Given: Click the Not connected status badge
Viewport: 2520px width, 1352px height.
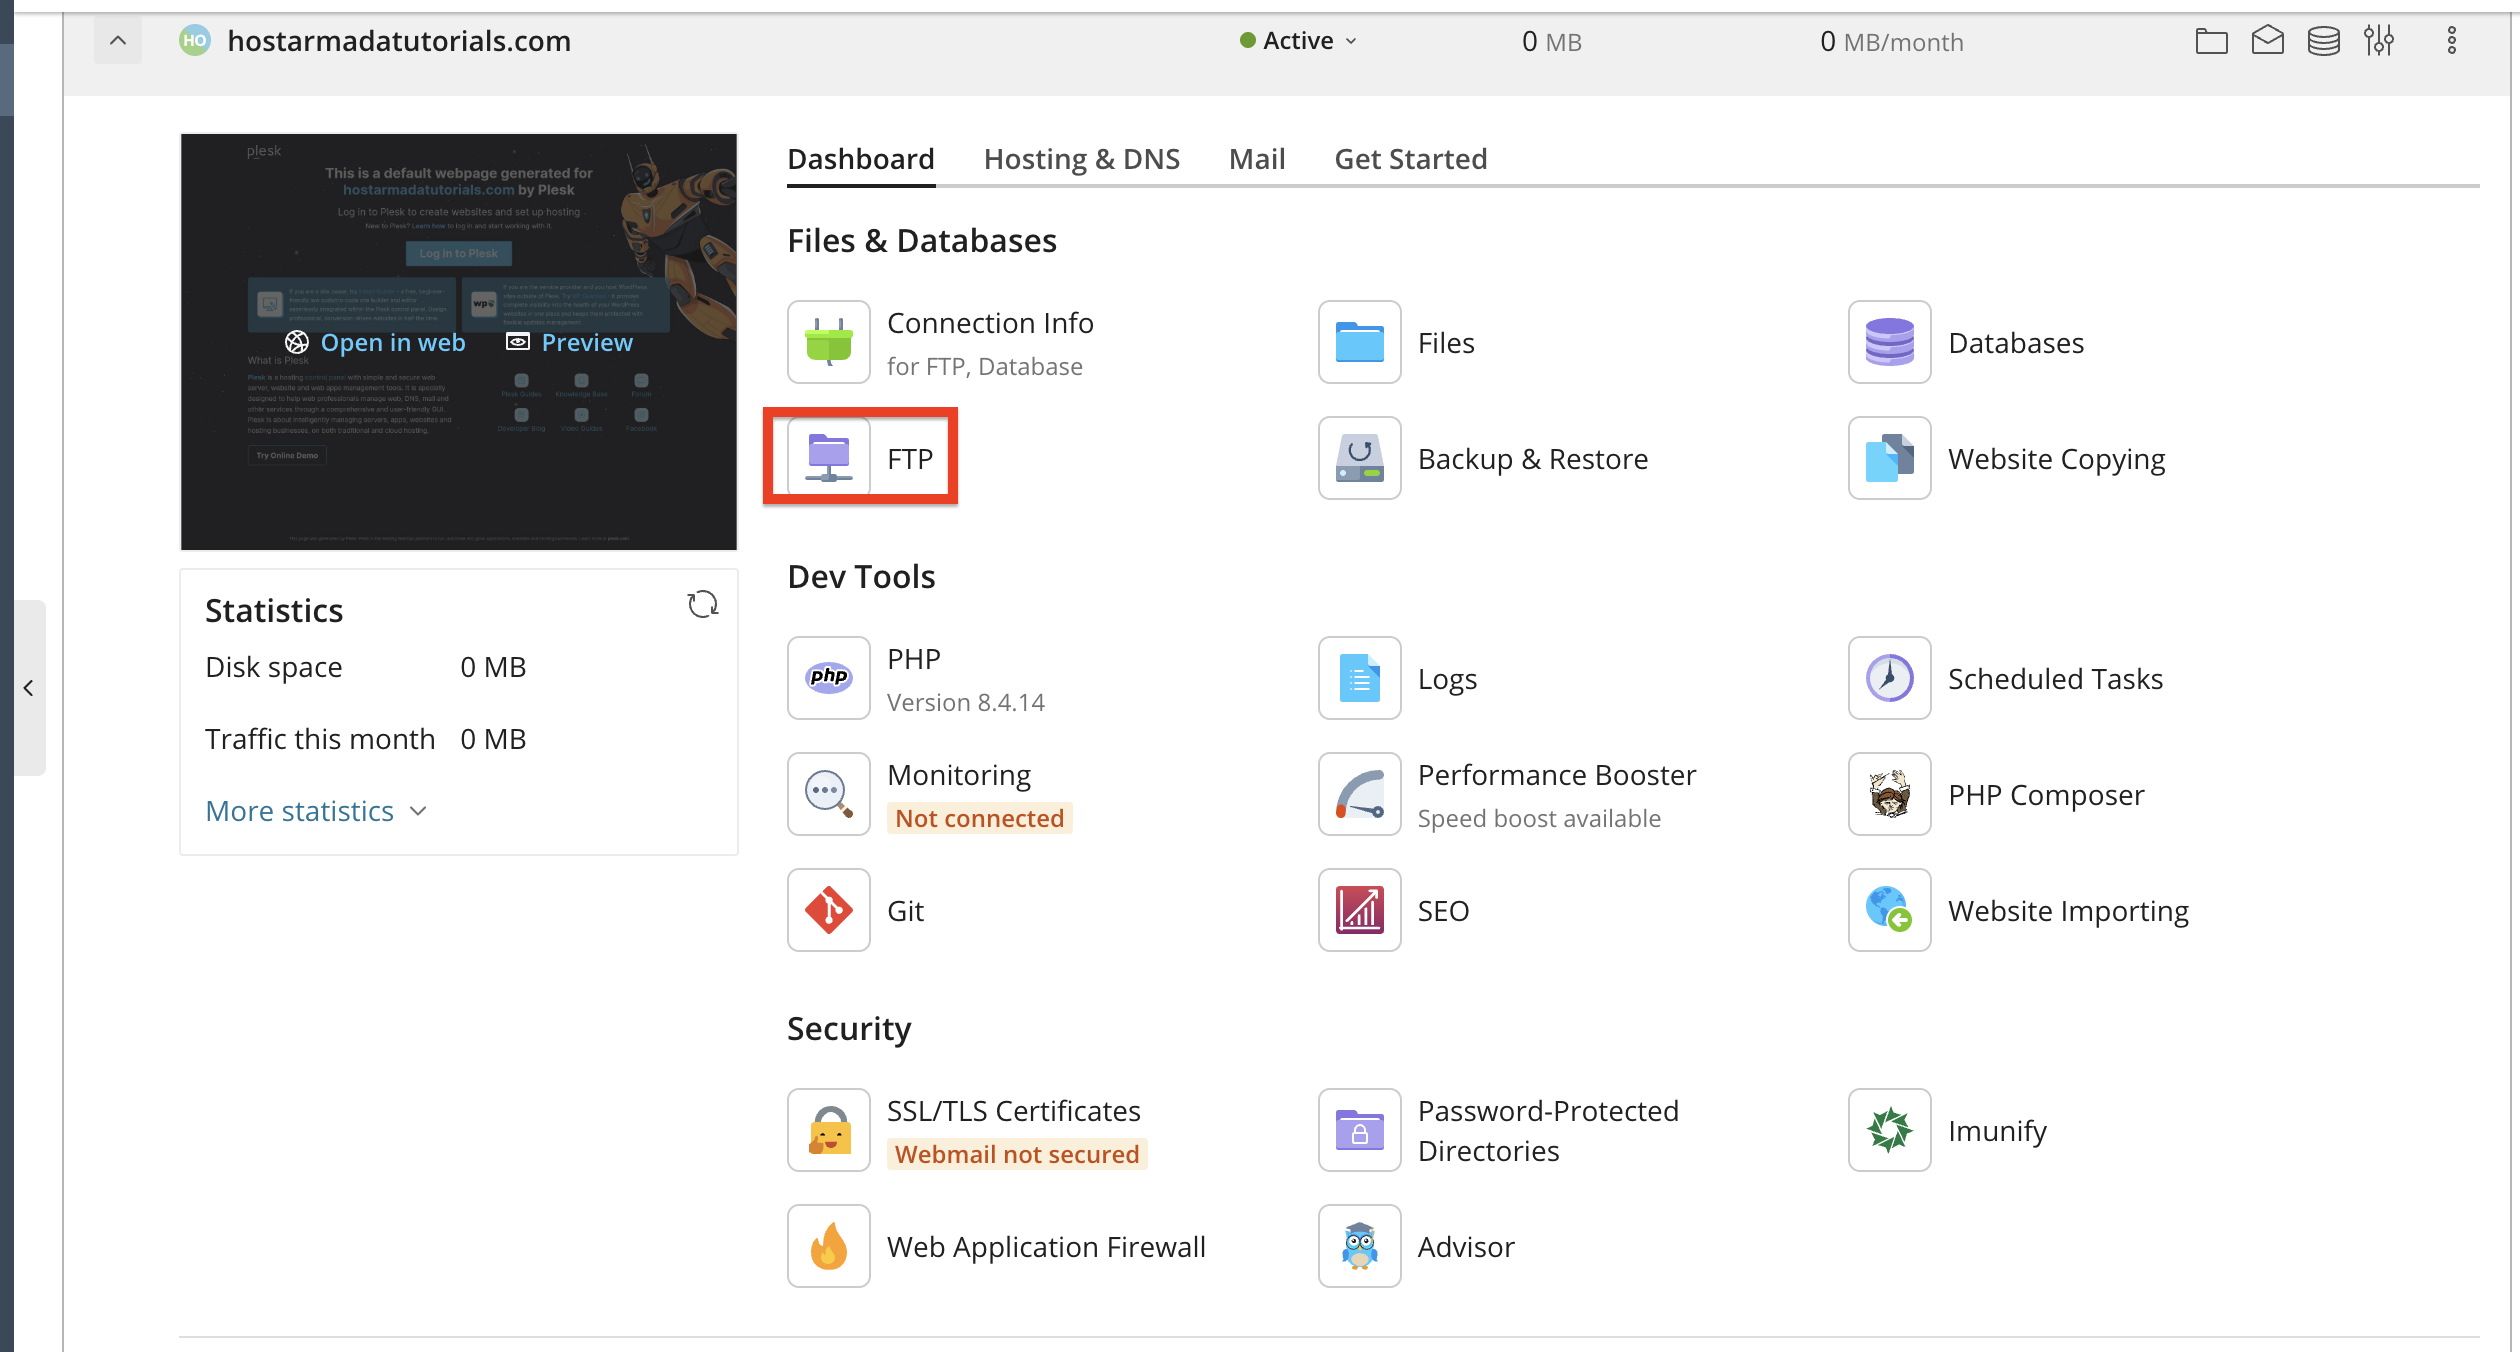Looking at the screenshot, I should [x=980, y=818].
